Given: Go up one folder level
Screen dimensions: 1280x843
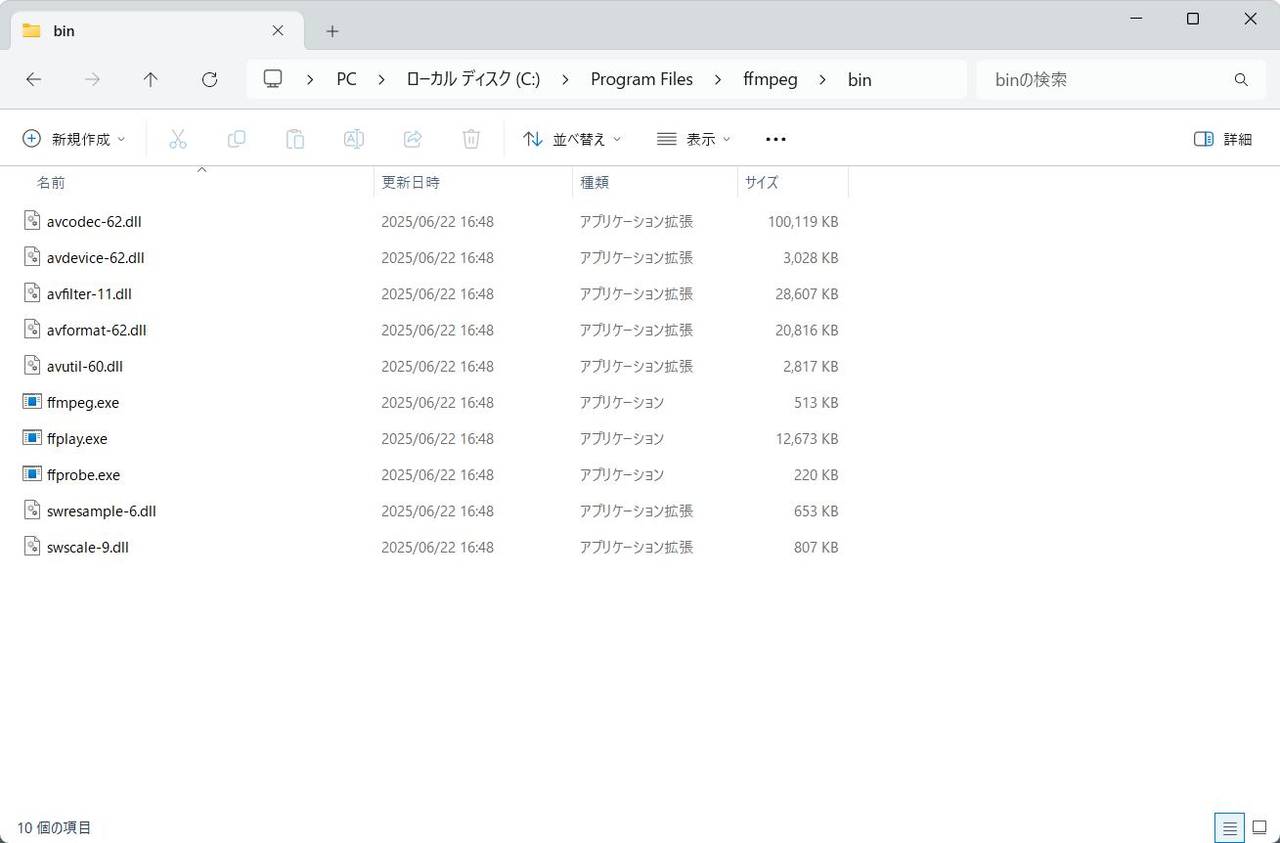Looking at the screenshot, I should (x=150, y=79).
